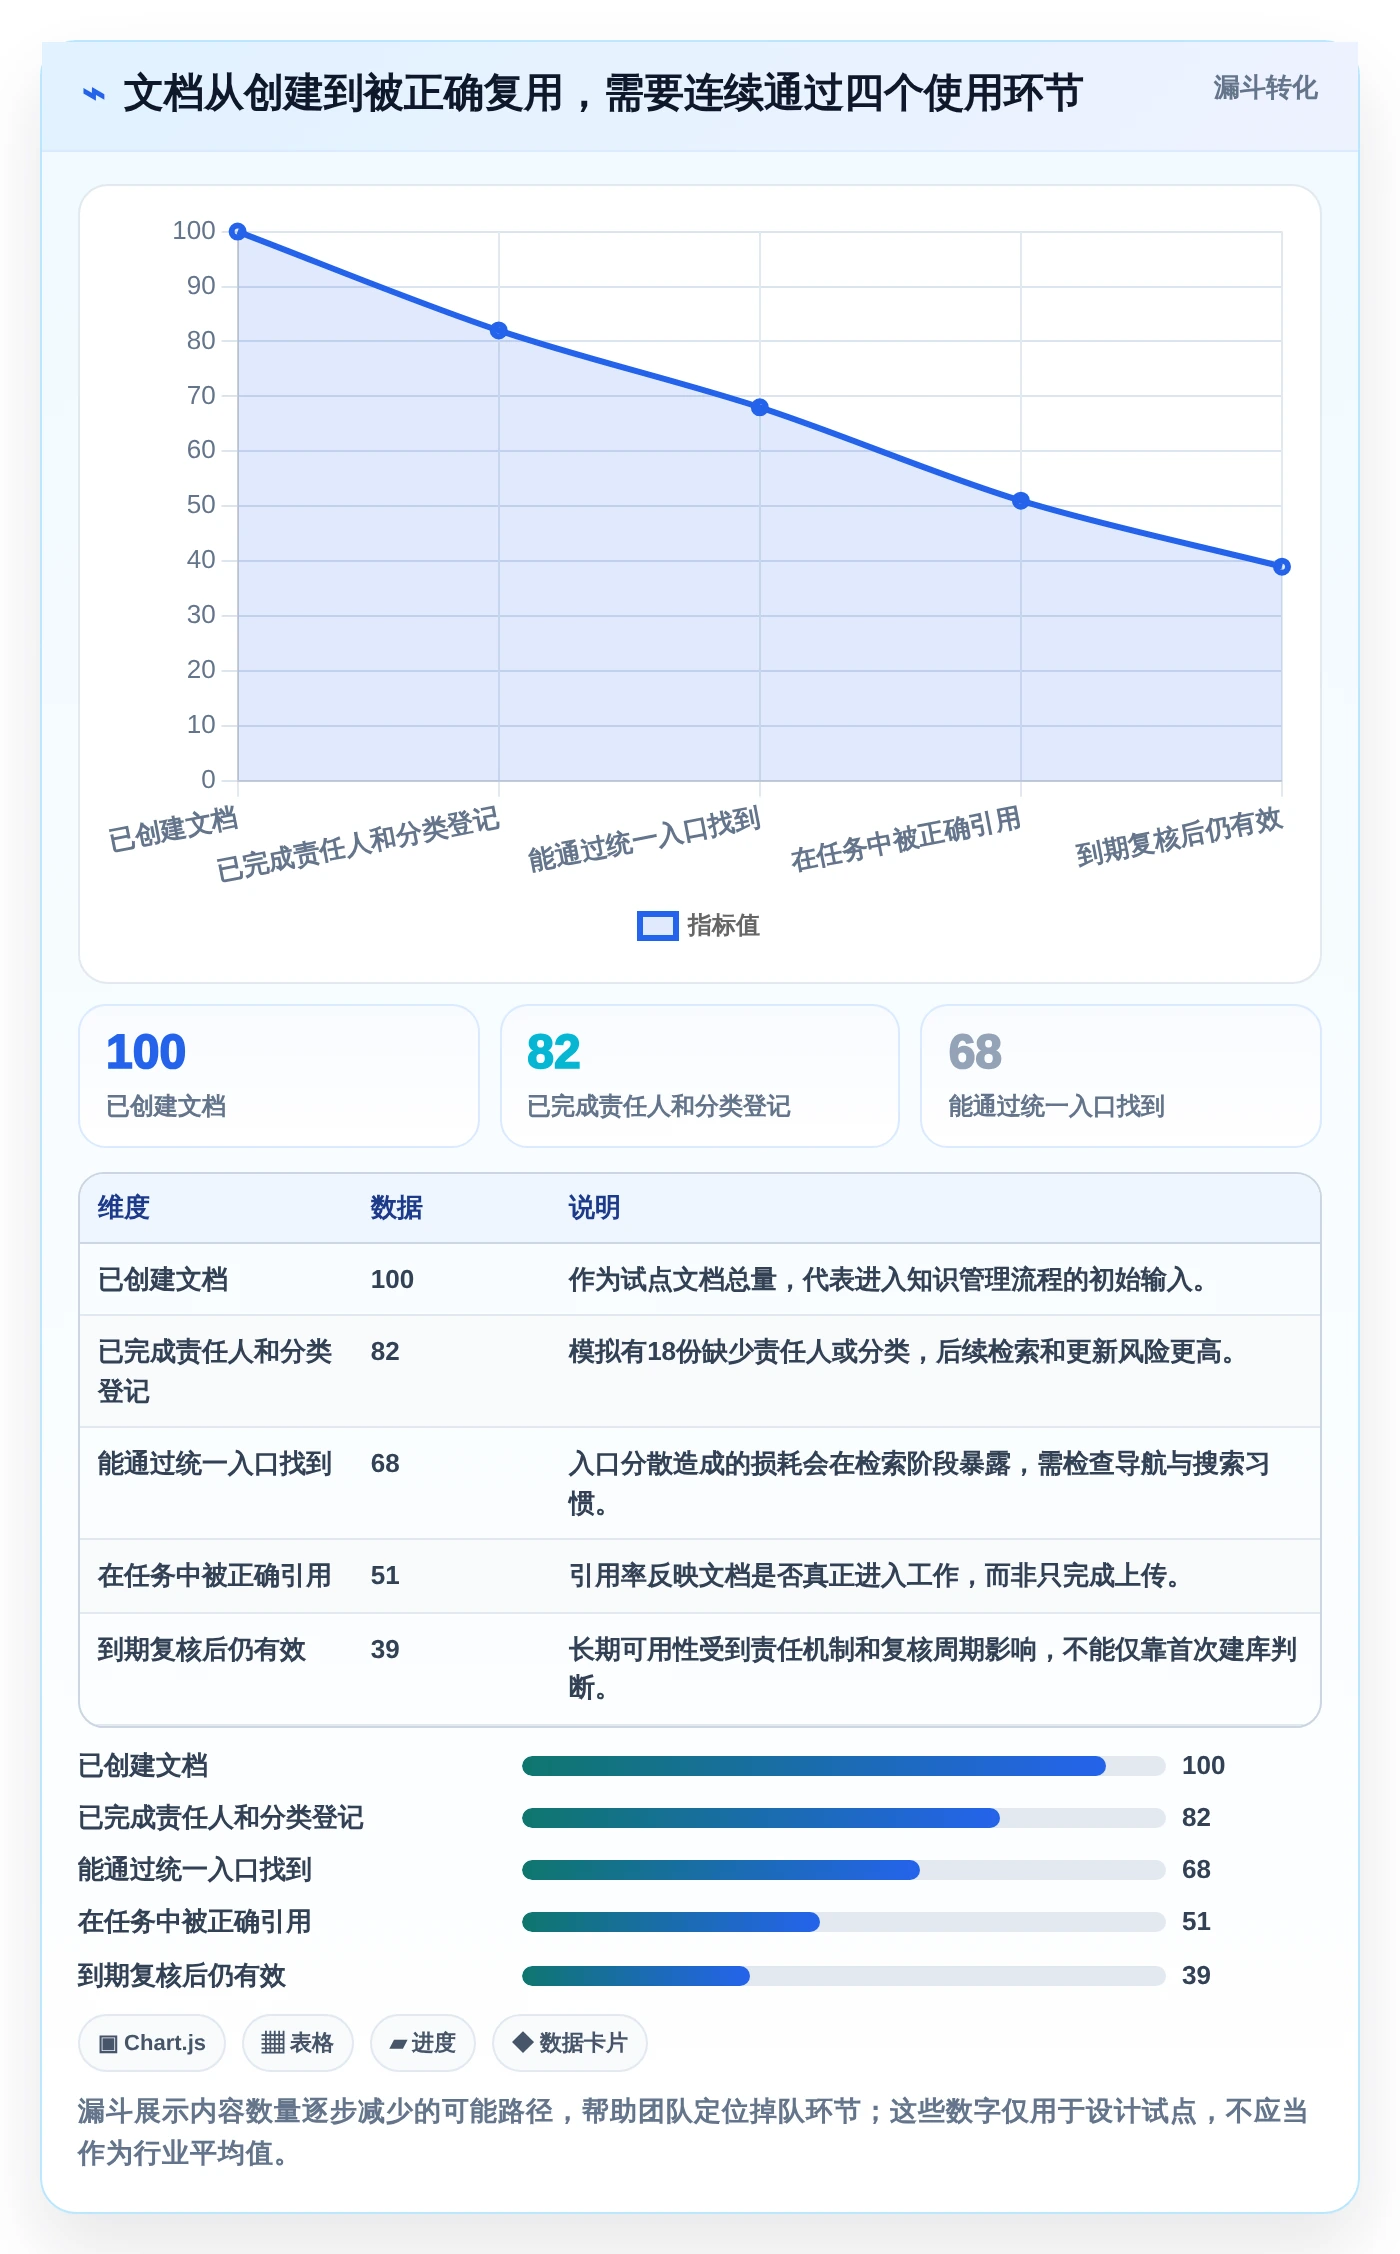The height and width of the screenshot is (2254, 1400).
Task: Open the data card showing 68
Action: 1121,1076
